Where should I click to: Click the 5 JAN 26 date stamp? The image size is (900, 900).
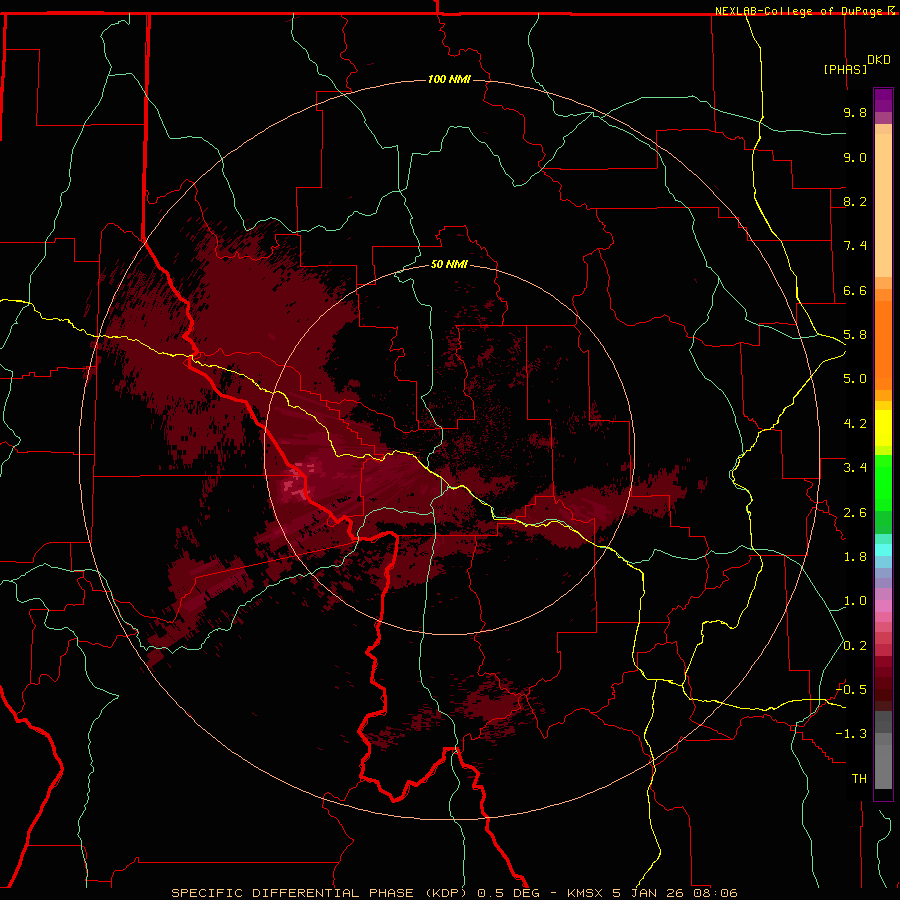tap(650, 893)
